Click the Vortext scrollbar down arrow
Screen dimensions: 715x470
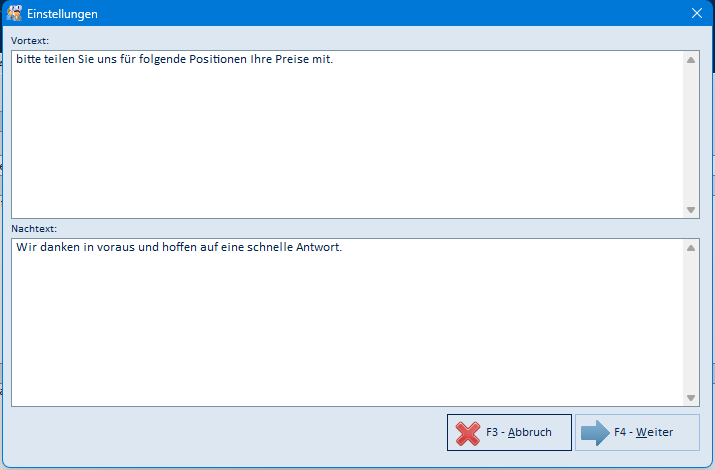691,210
